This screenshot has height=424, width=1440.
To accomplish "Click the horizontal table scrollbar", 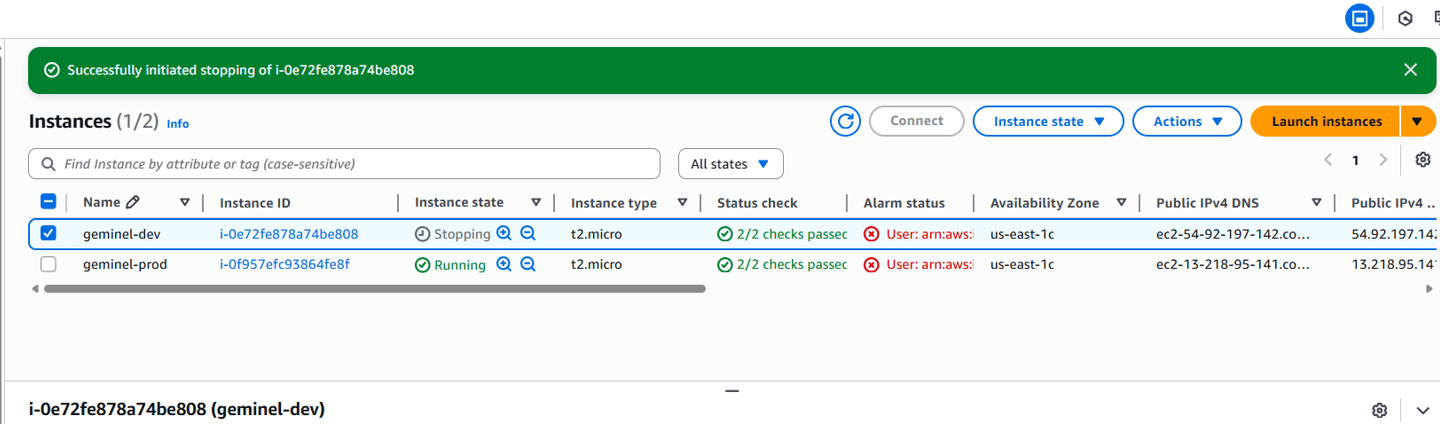I will [375, 288].
